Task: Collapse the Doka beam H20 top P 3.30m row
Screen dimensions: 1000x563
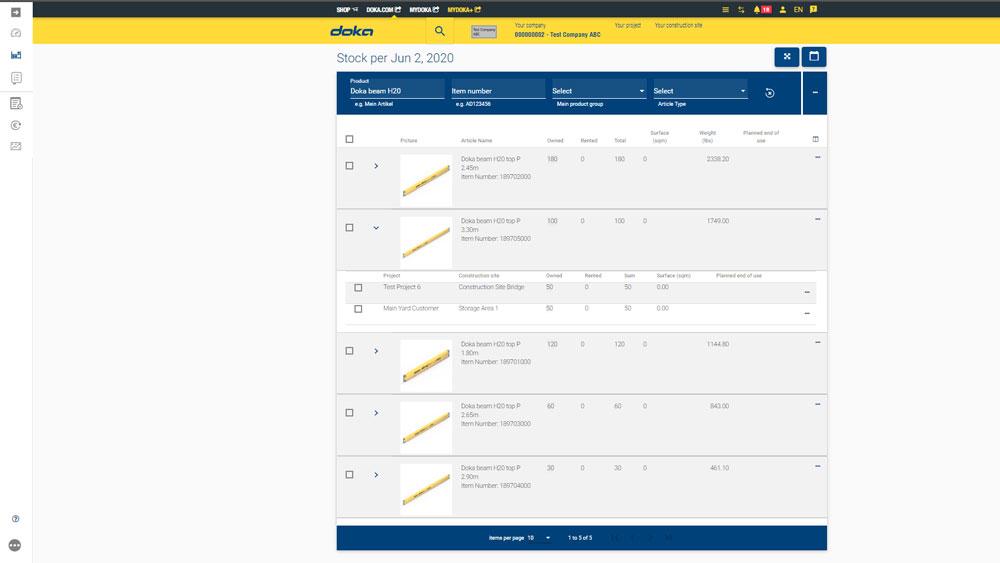Action: [376, 228]
